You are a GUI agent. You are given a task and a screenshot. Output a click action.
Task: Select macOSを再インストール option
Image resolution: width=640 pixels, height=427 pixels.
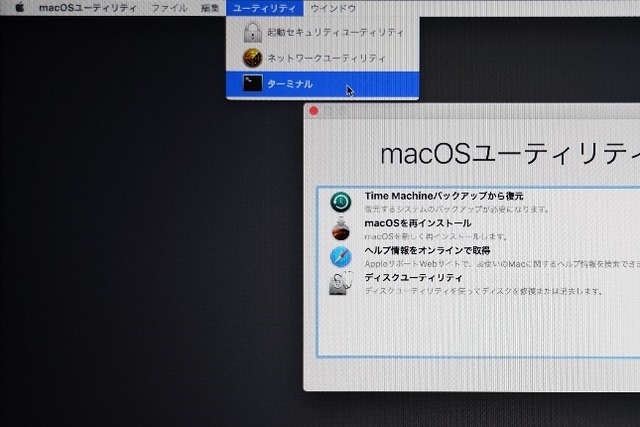pos(418,223)
